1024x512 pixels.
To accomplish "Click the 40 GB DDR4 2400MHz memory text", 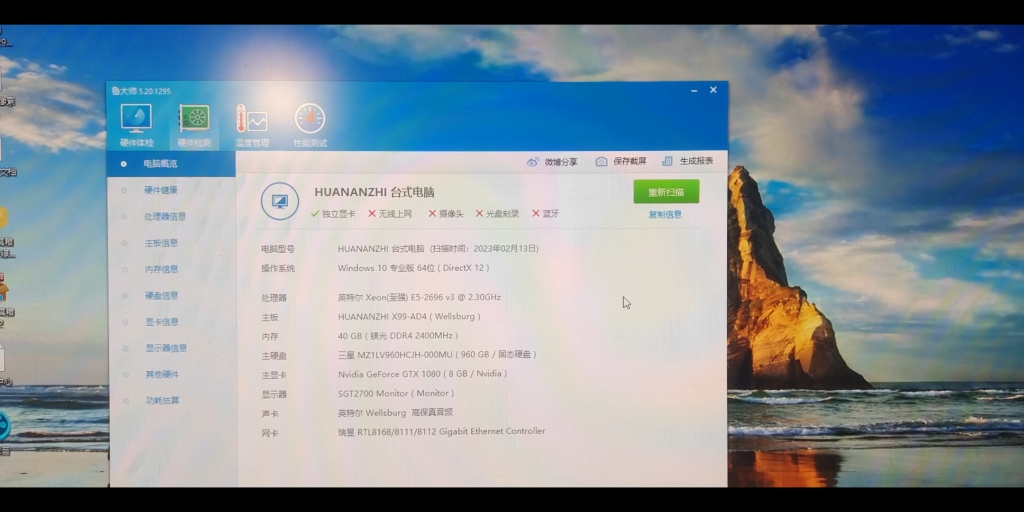I will pyautogui.click(x=398, y=336).
